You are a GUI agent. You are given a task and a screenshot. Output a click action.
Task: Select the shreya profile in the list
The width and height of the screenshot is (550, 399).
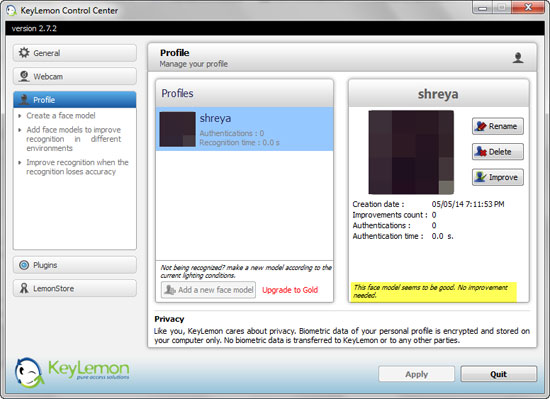(244, 129)
